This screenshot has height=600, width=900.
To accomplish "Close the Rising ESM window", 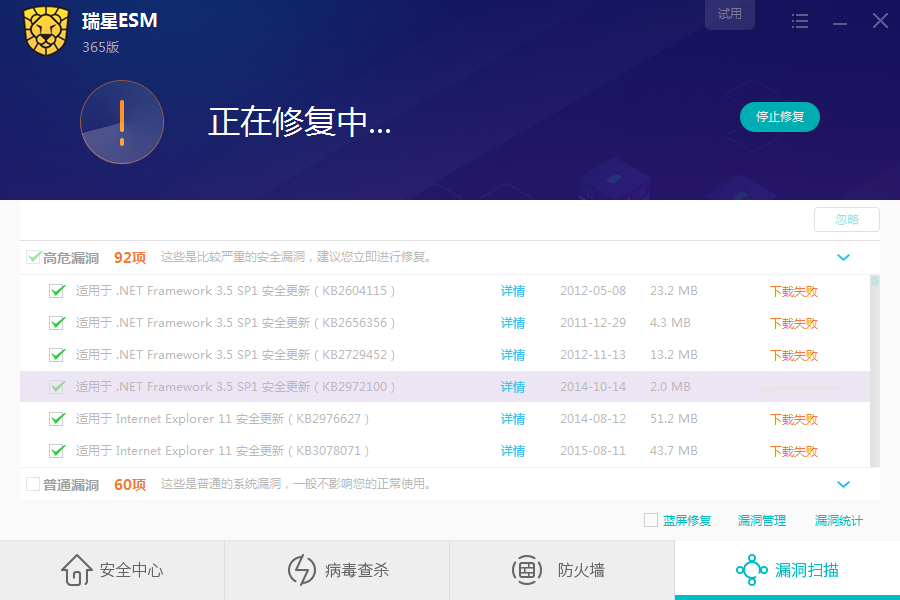I will tap(880, 21).
